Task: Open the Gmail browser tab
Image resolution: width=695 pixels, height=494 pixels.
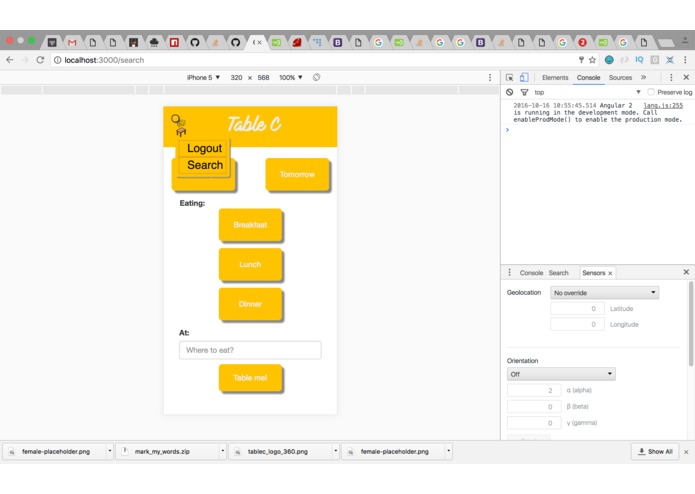Action: [x=72, y=43]
